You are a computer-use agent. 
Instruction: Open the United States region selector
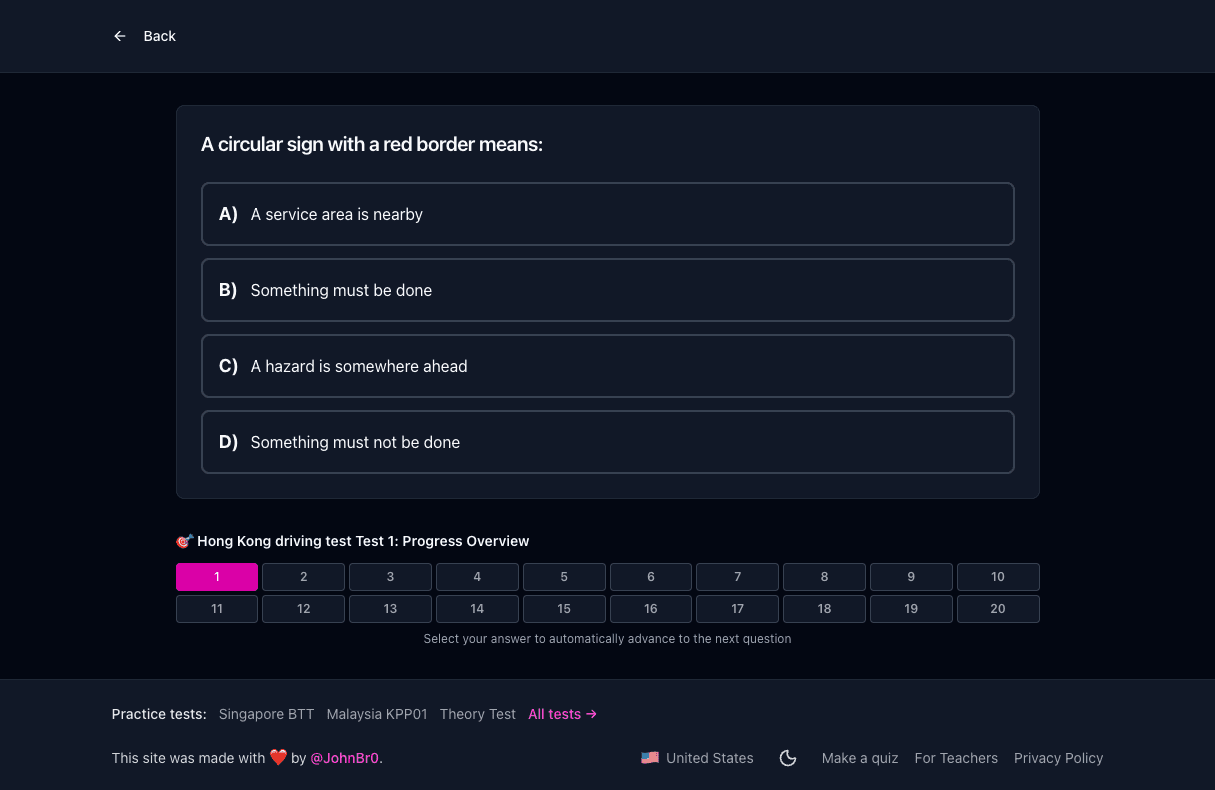pos(698,758)
